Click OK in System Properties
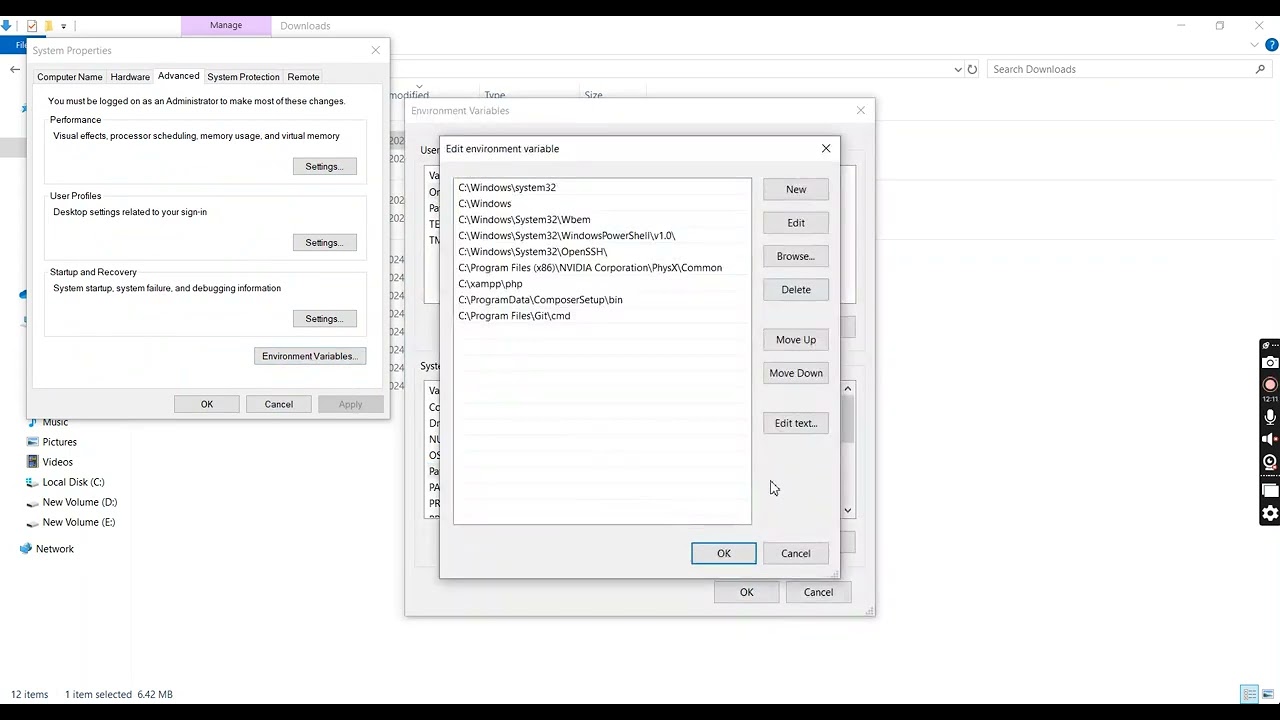The image size is (1280, 720). (207, 404)
